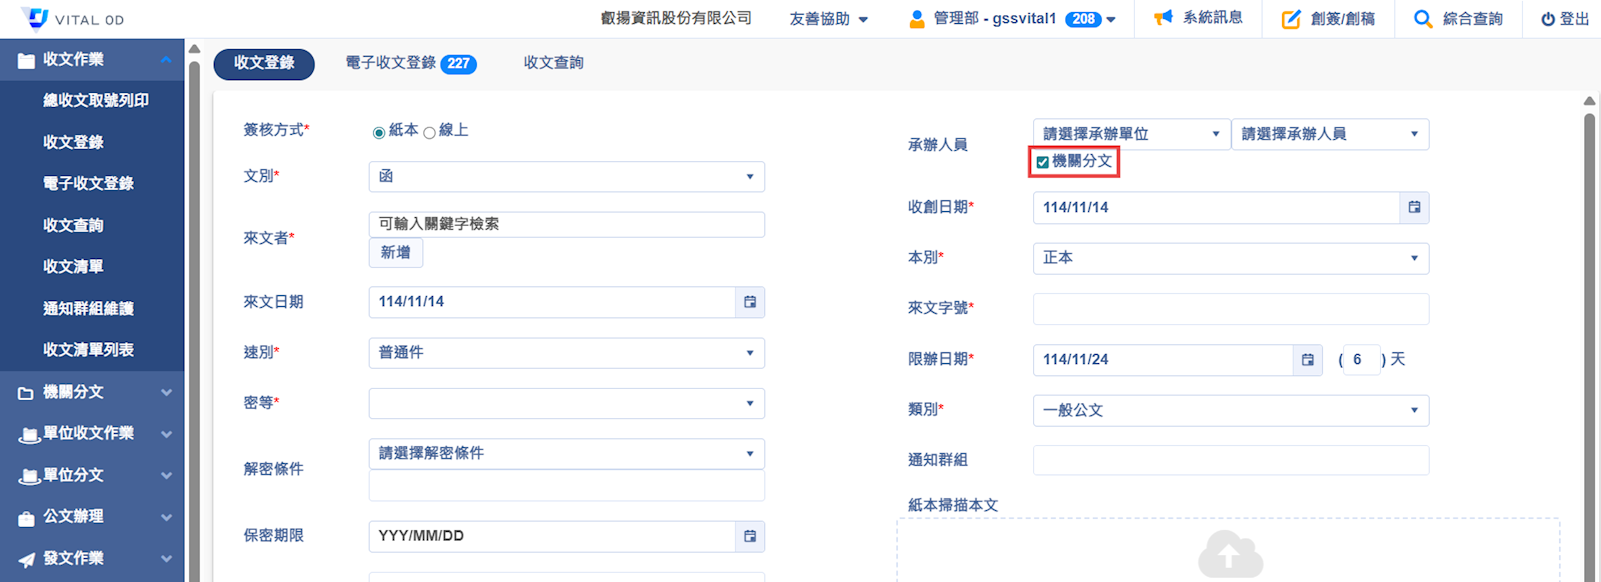
Task: Click the 系統訊息 megaphone icon
Action: 1163,18
